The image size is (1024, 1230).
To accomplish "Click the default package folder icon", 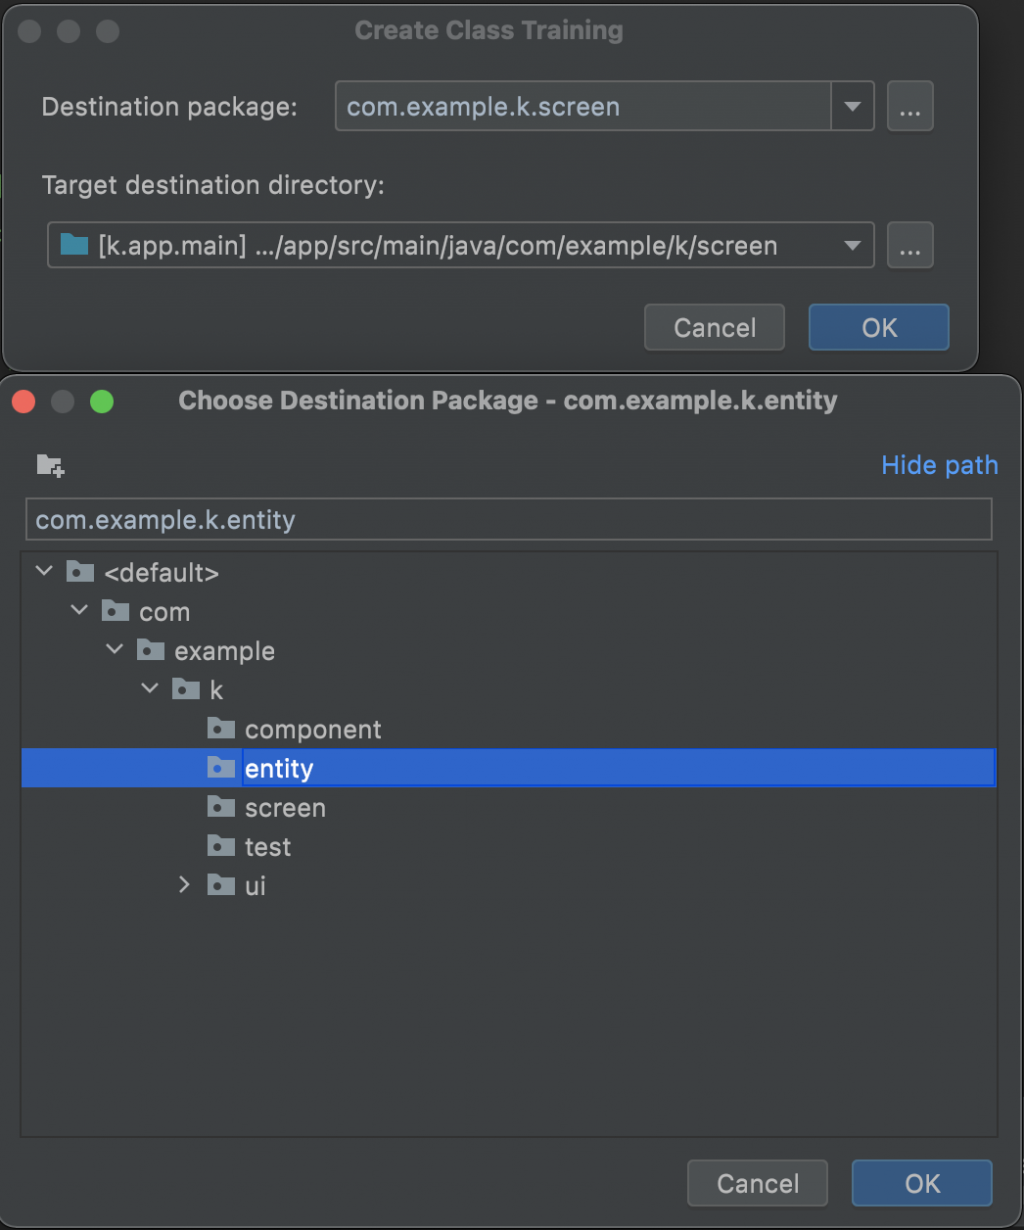I will pyautogui.click(x=81, y=572).
